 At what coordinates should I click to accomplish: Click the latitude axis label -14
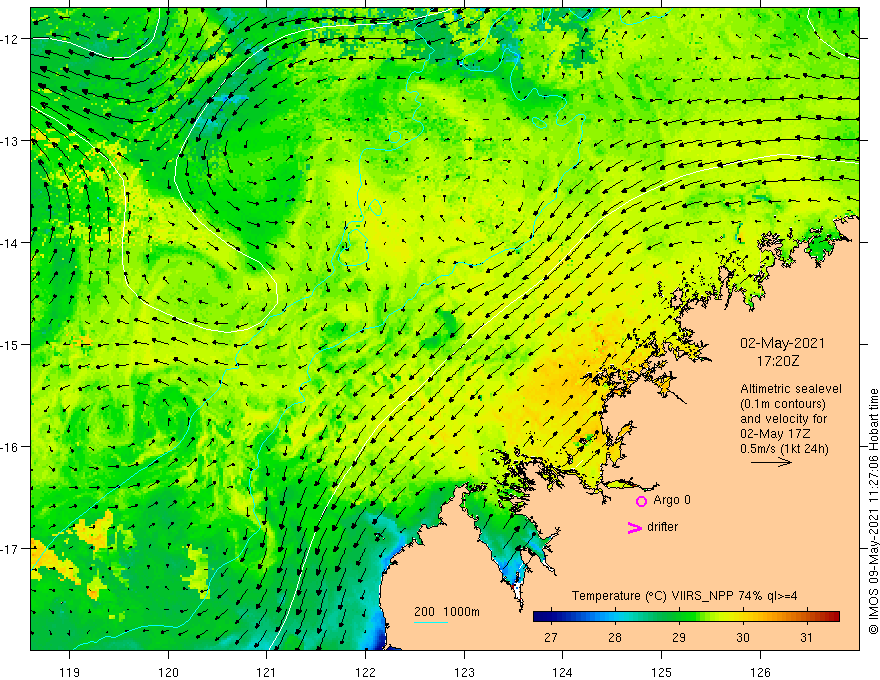click(x=11, y=243)
